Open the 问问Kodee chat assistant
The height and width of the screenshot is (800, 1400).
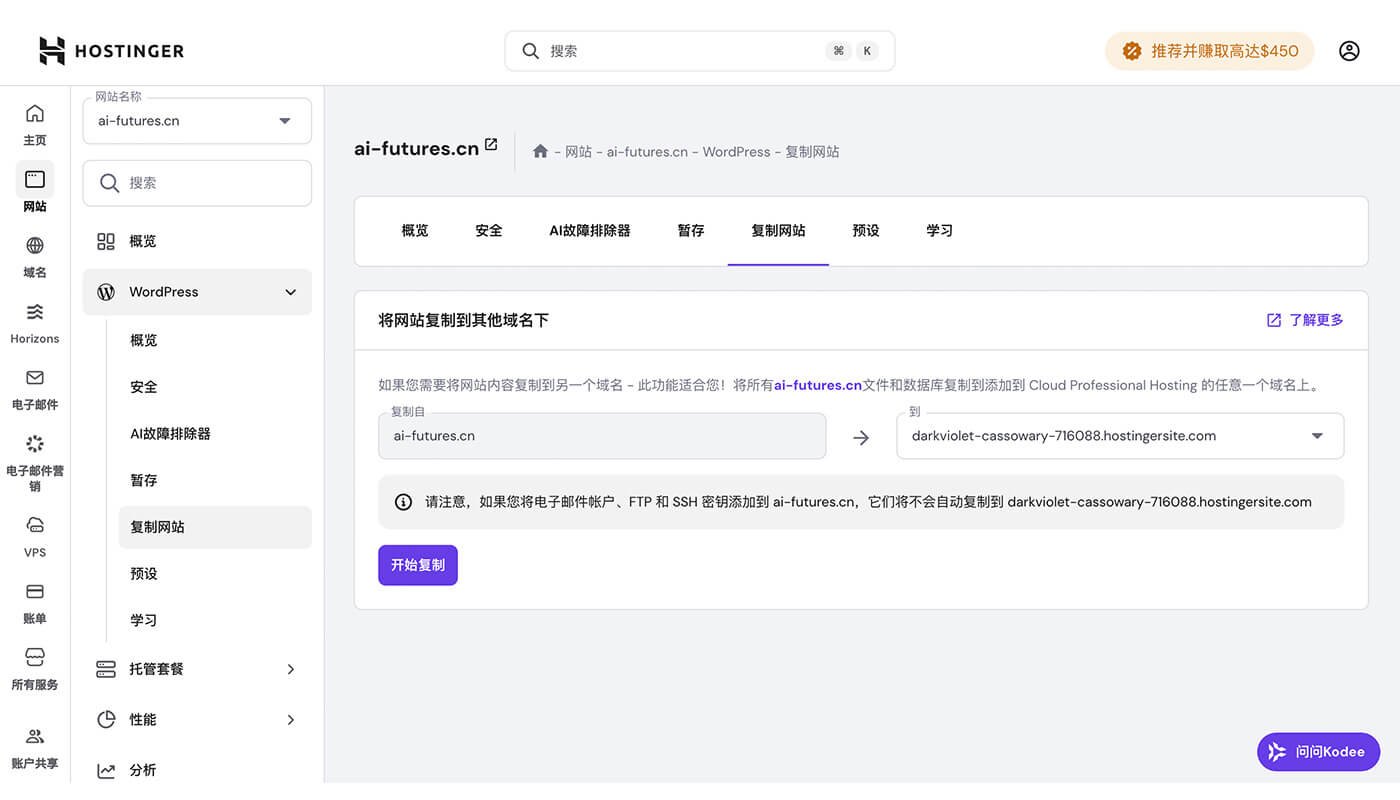pos(1318,751)
